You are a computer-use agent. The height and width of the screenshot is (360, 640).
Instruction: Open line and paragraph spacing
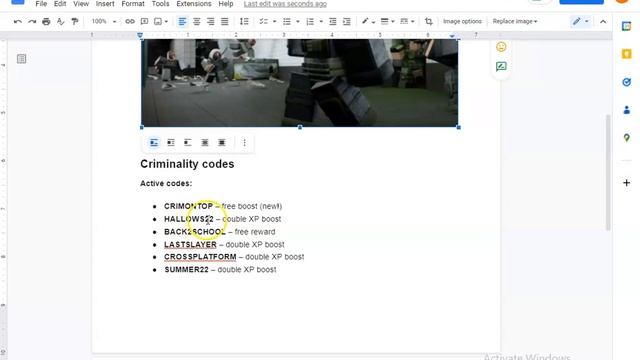(244, 21)
